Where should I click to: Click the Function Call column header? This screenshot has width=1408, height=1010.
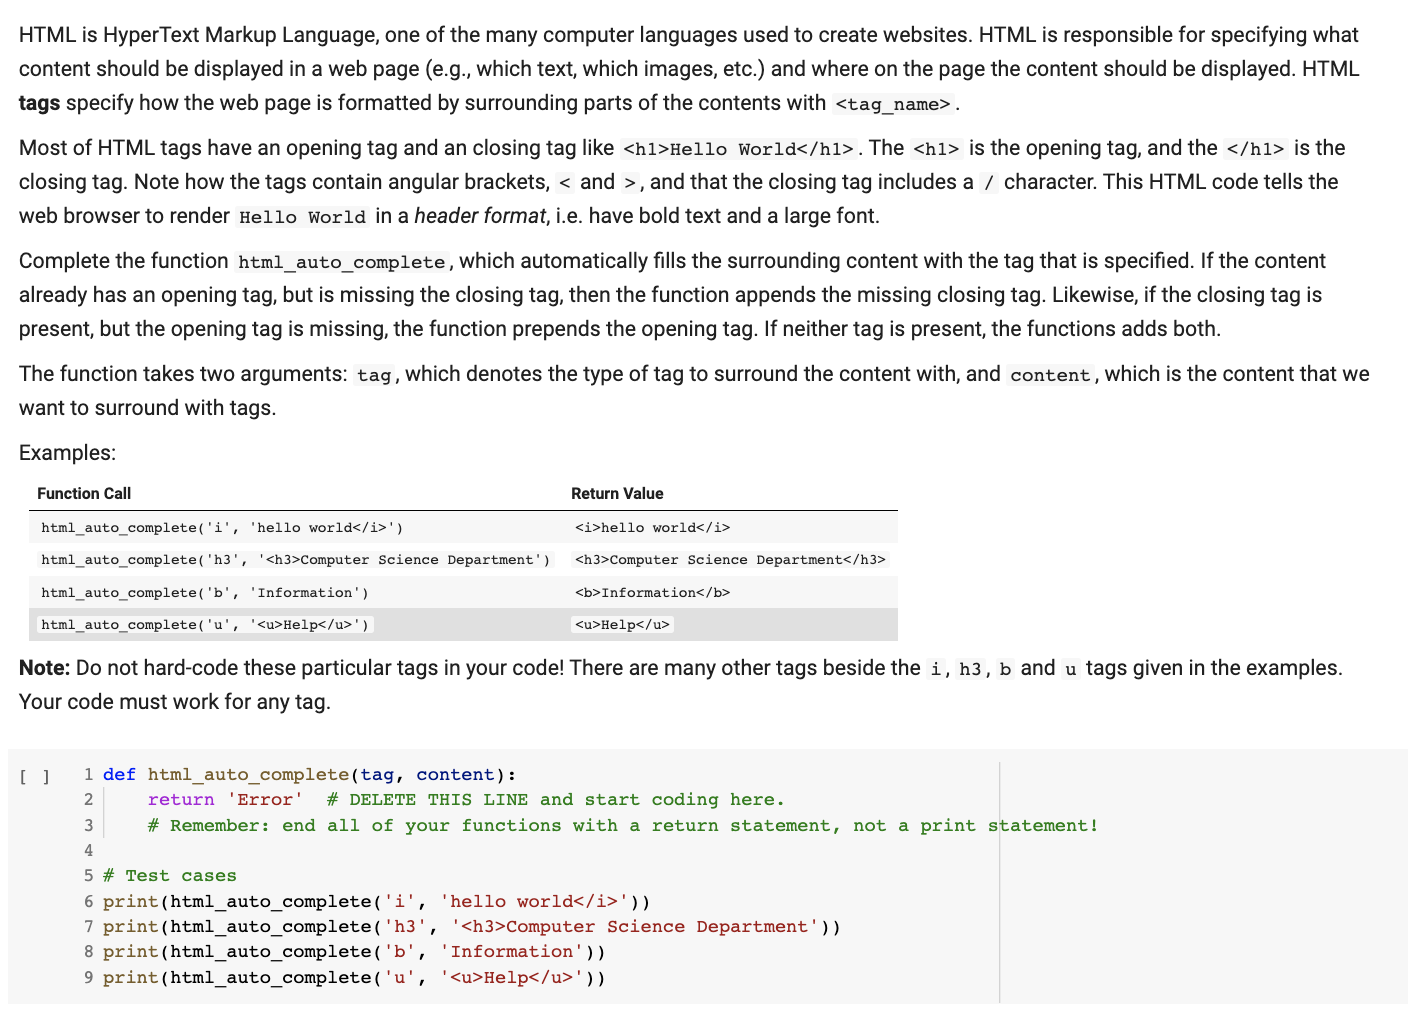tap(84, 493)
